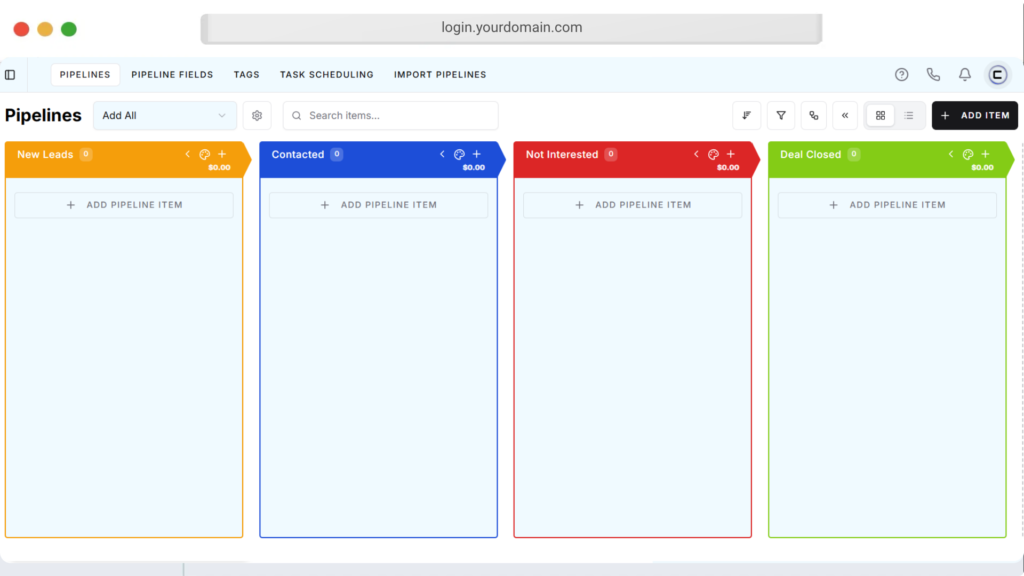Click the black Add Item button
Viewport: 1024px width, 576px height.
(975, 116)
